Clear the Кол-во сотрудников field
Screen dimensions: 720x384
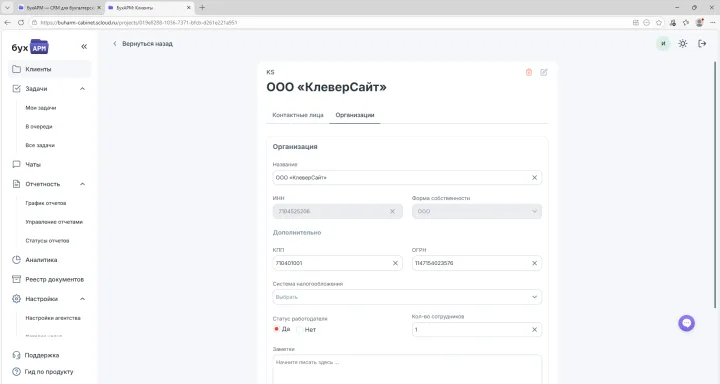(x=534, y=330)
